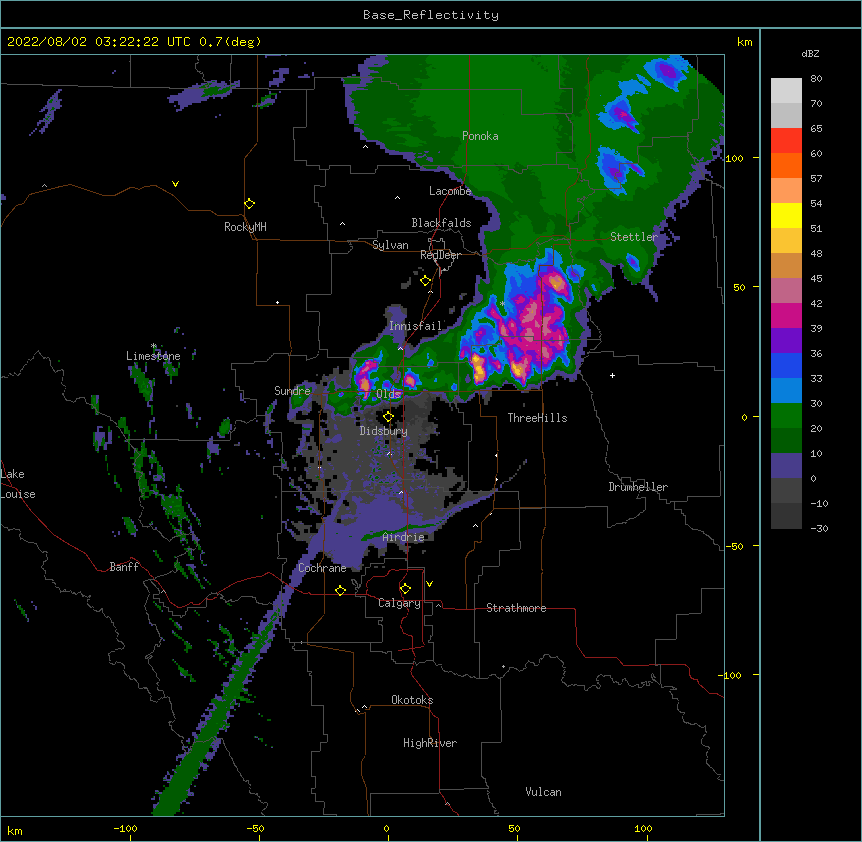This screenshot has height=842, width=862.
Task: Select the purple 36-39 dBZ legend swatch
Action: point(786,341)
